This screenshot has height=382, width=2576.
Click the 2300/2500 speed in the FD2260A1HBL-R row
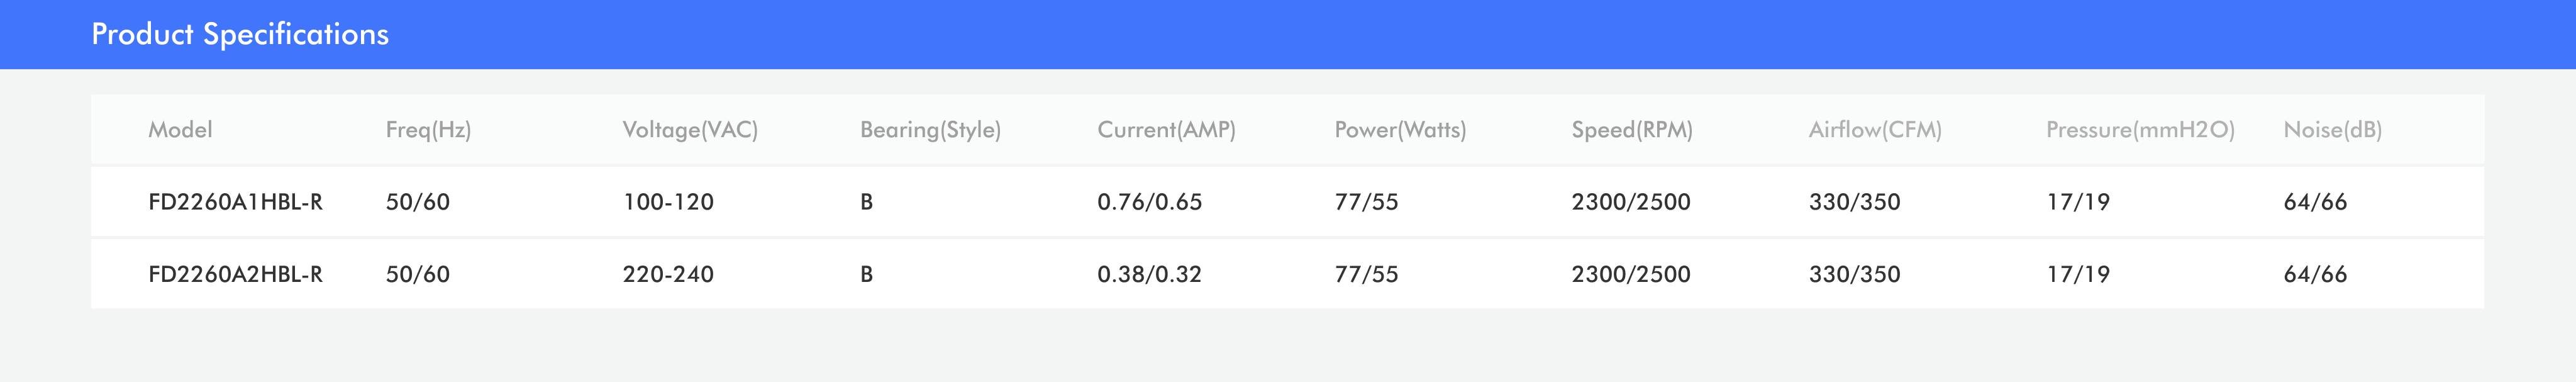(1631, 202)
